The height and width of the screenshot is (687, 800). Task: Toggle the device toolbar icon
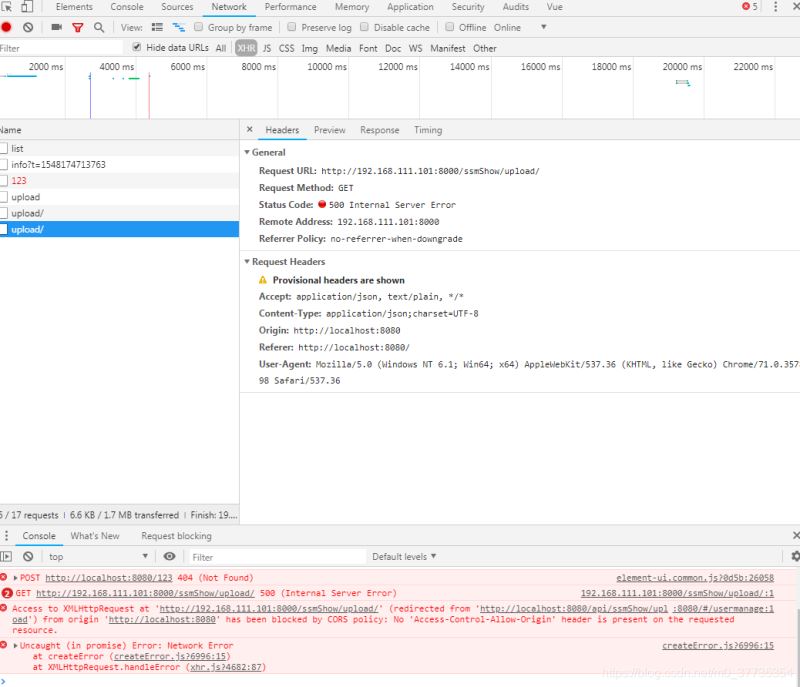[x=27, y=7]
